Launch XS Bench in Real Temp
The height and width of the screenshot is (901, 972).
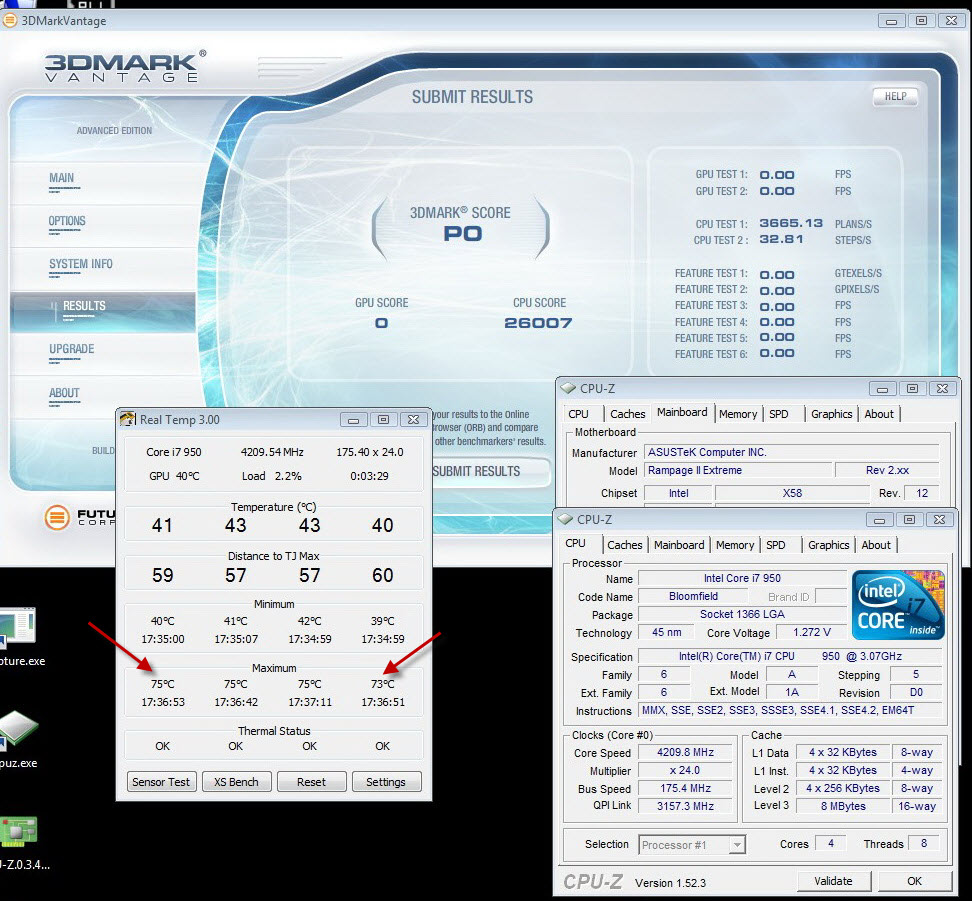(236, 782)
